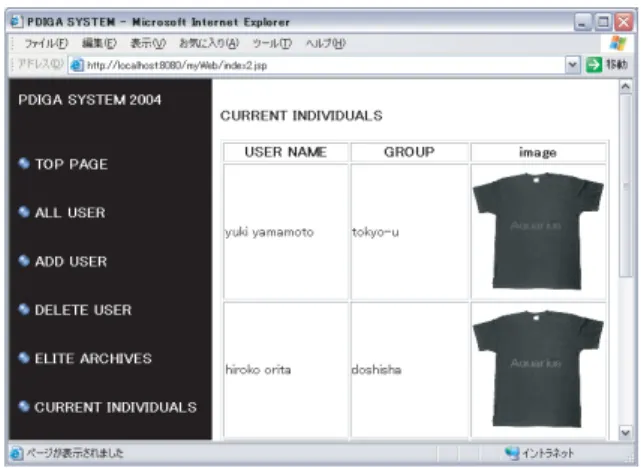
Task: Click into the URL address field
Action: point(325,65)
